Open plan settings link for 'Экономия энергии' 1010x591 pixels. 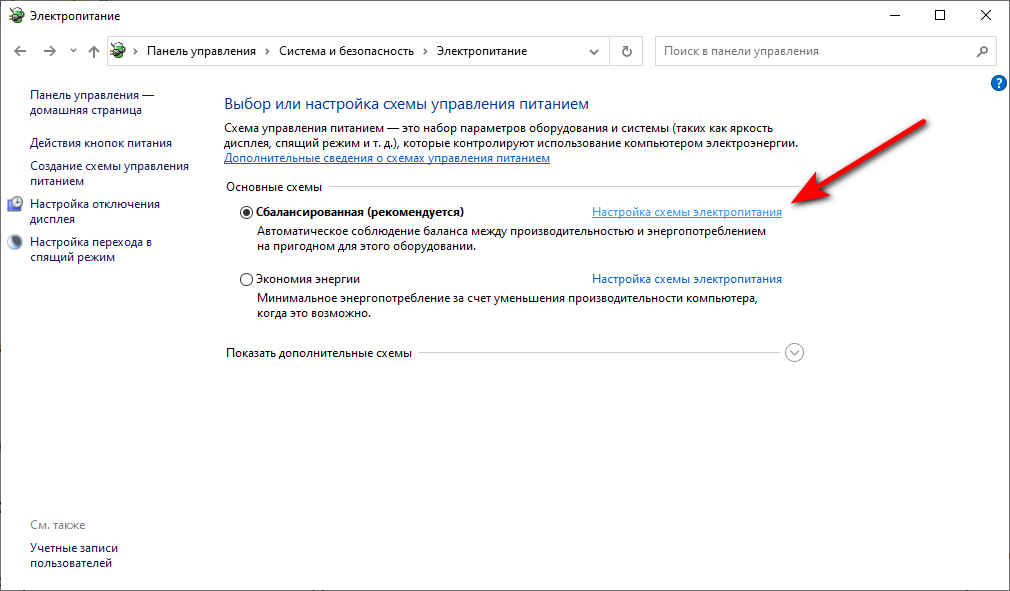click(x=687, y=279)
